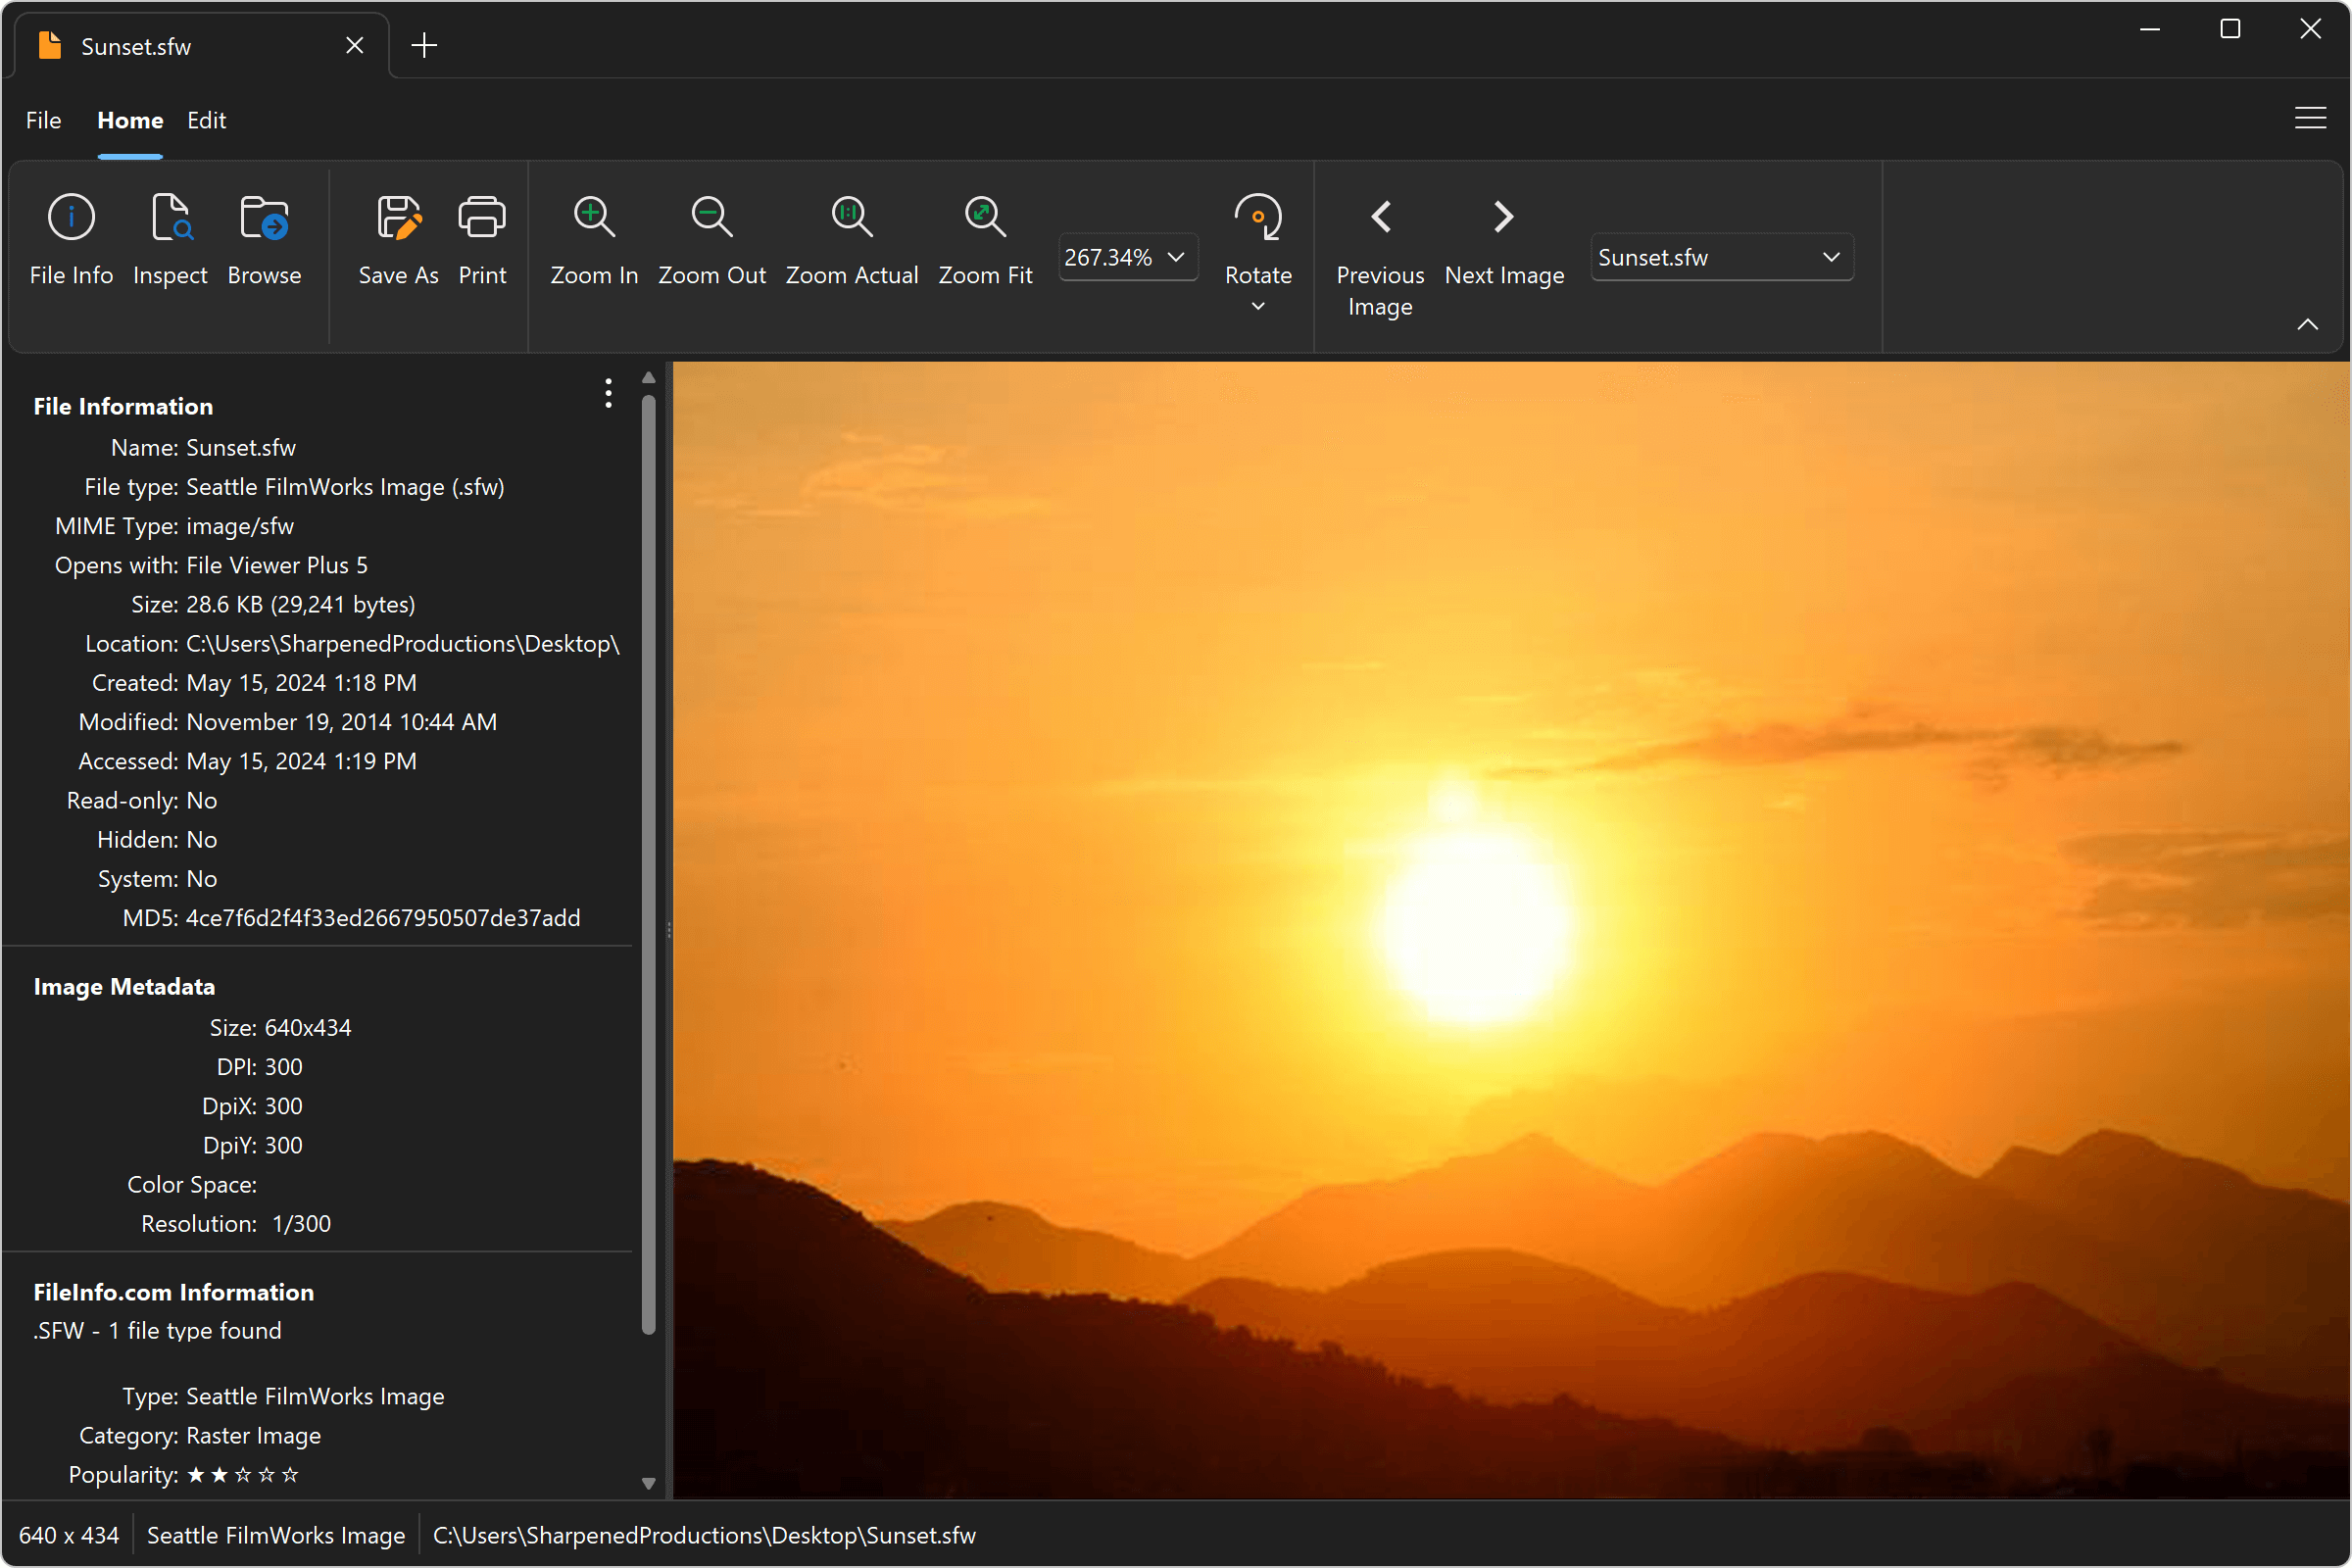Open the Rotate options chevron
The width and height of the screenshot is (2352, 1568).
click(x=1258, y=306)
